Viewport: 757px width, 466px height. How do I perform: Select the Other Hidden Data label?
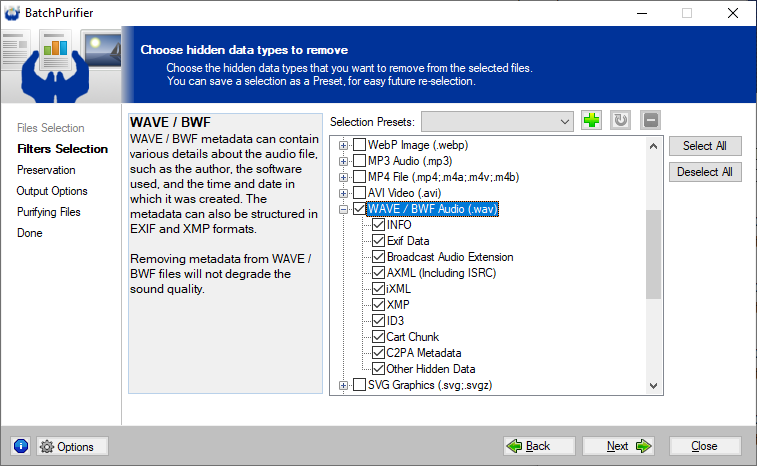pyautogui.click(x=431, y=369)
